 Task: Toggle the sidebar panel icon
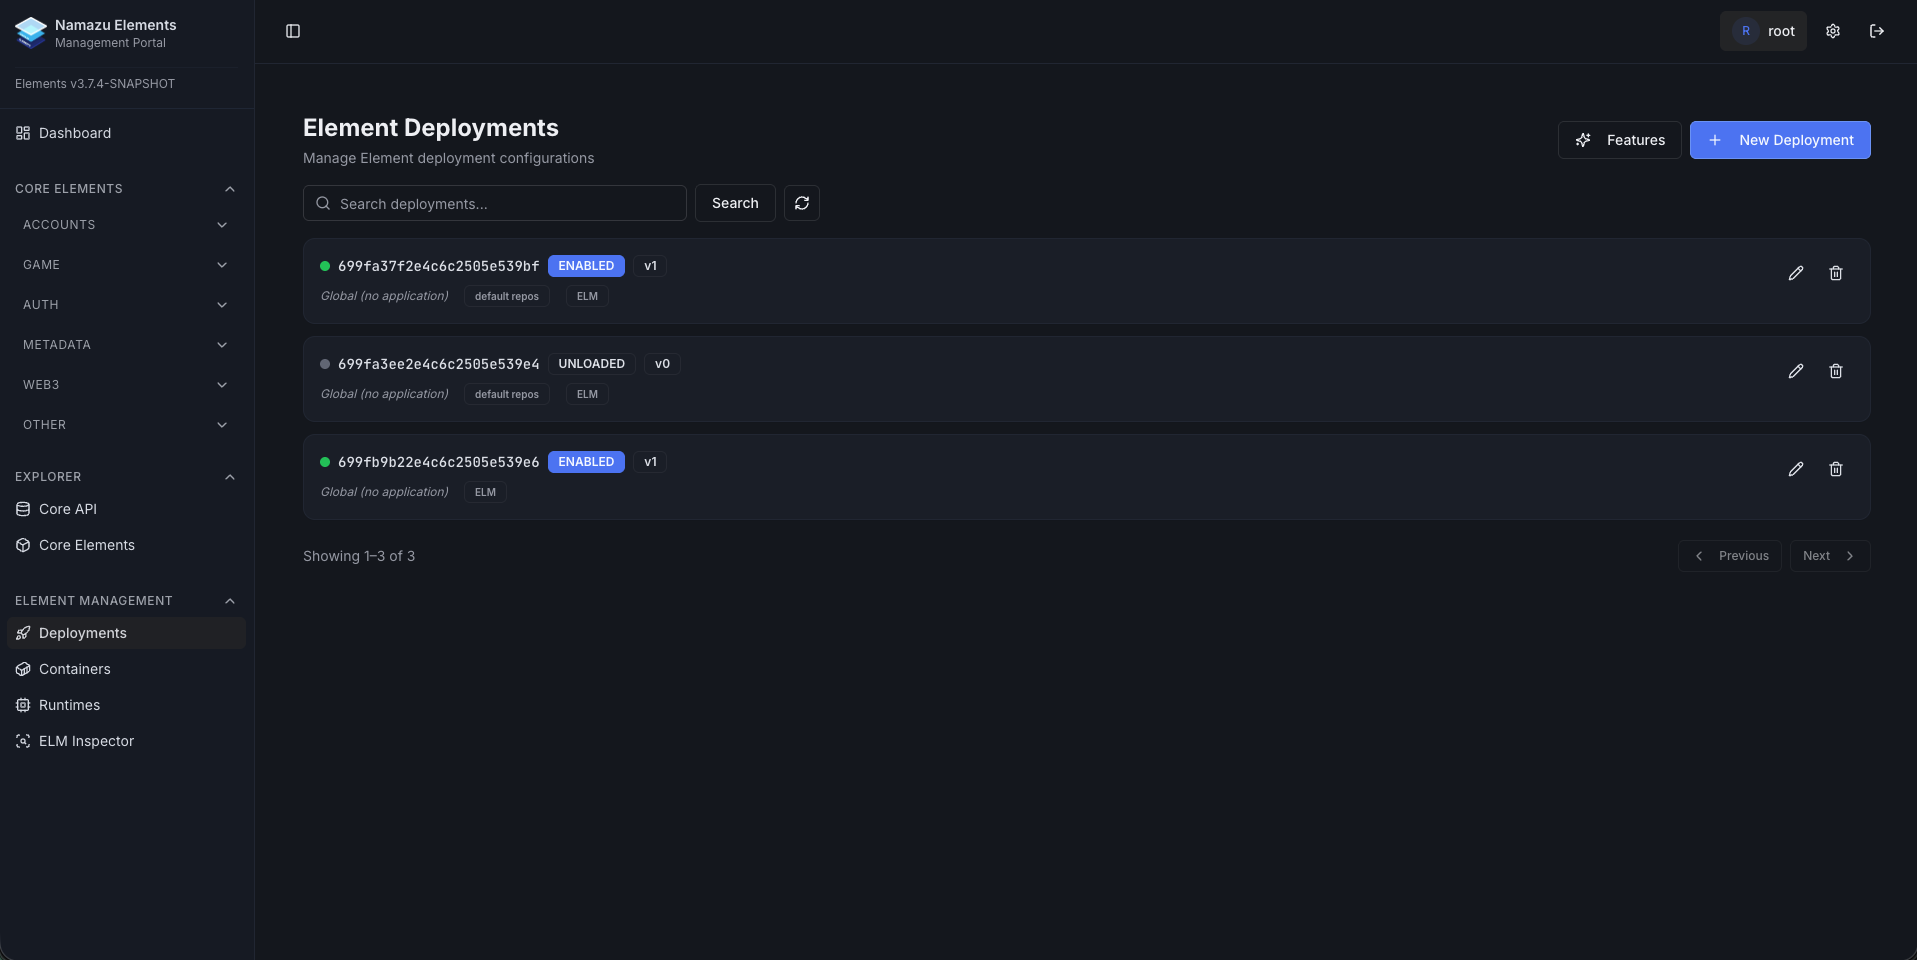293,31
